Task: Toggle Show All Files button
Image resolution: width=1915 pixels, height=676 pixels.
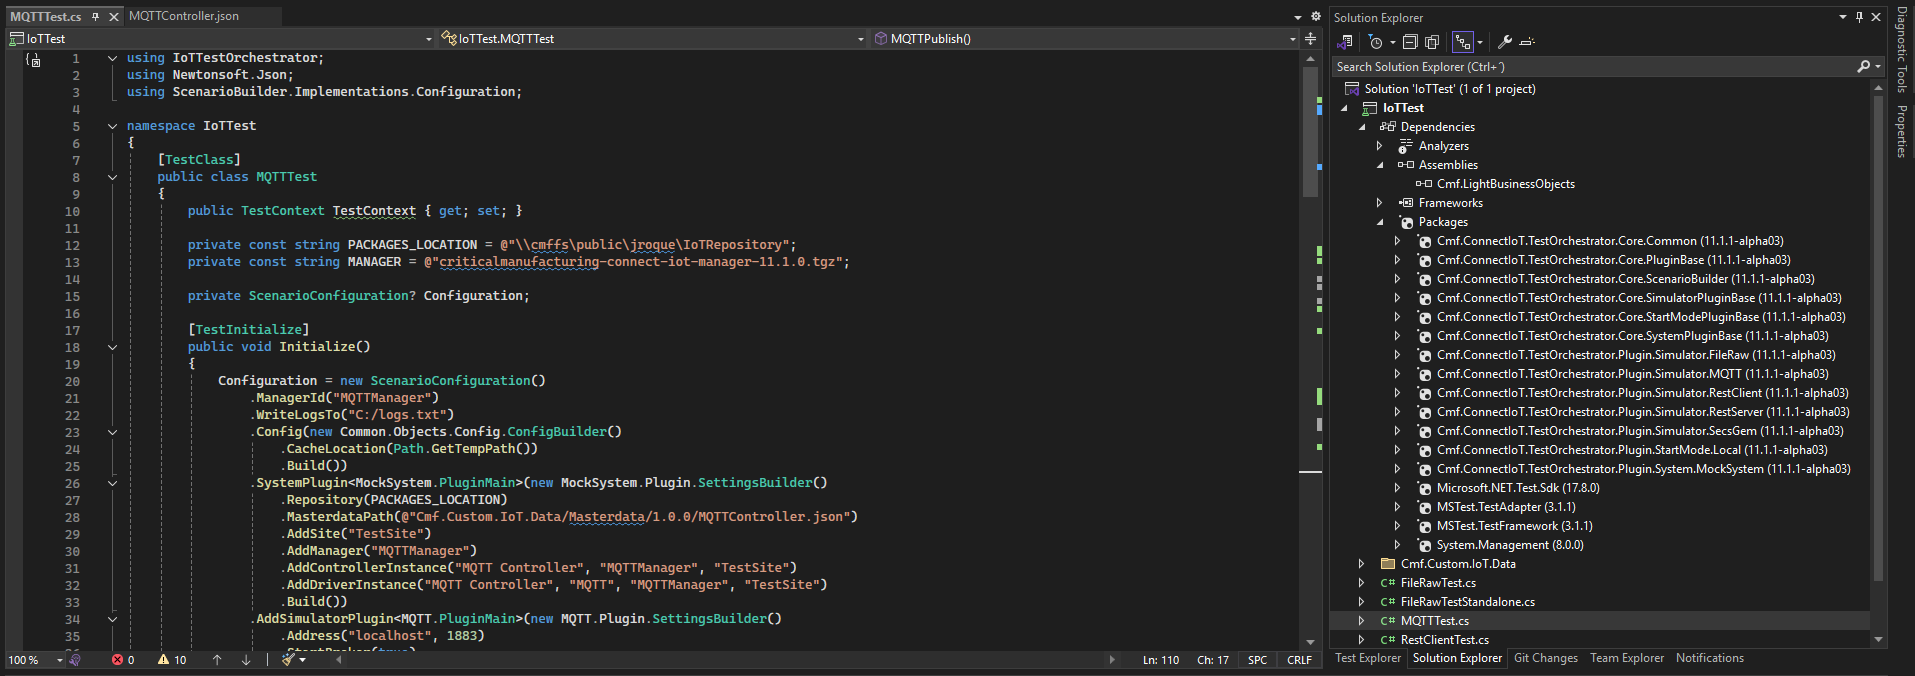Action: [x=1432, y=42]
